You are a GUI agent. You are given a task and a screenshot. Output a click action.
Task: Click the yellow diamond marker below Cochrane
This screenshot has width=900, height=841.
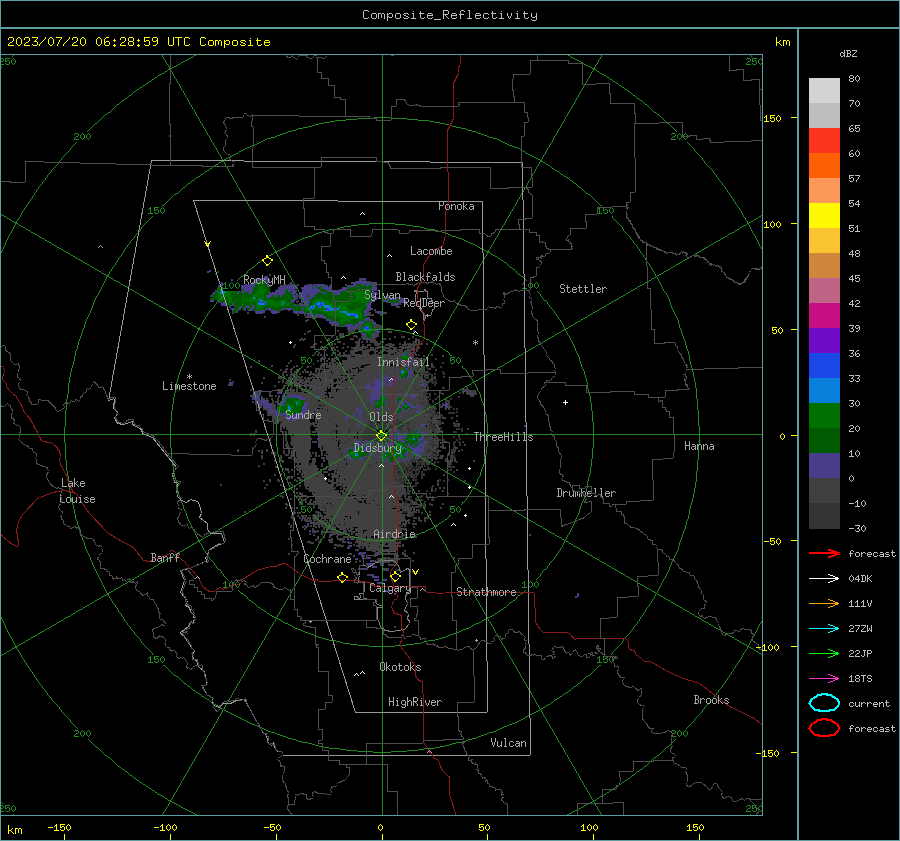[343, 577]
